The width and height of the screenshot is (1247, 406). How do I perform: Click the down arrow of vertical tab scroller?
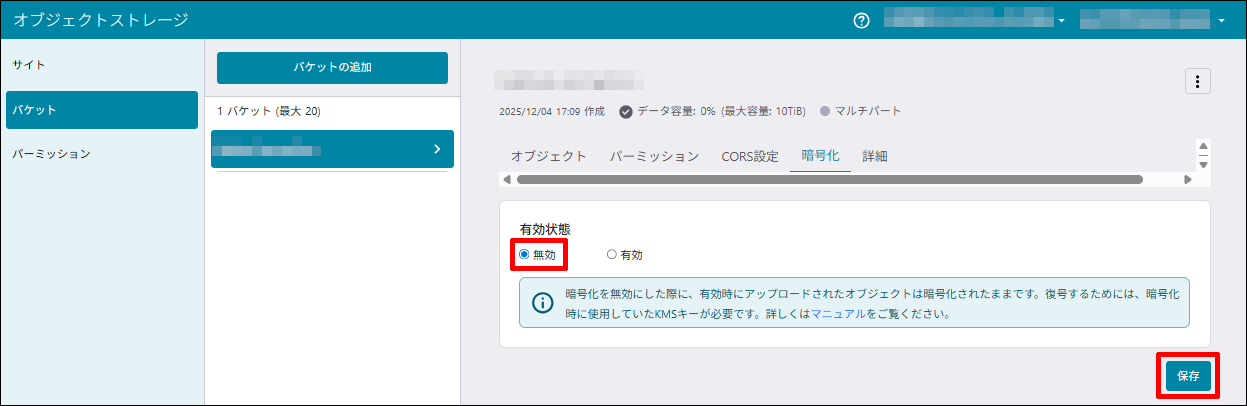(x=1203, y=164)
